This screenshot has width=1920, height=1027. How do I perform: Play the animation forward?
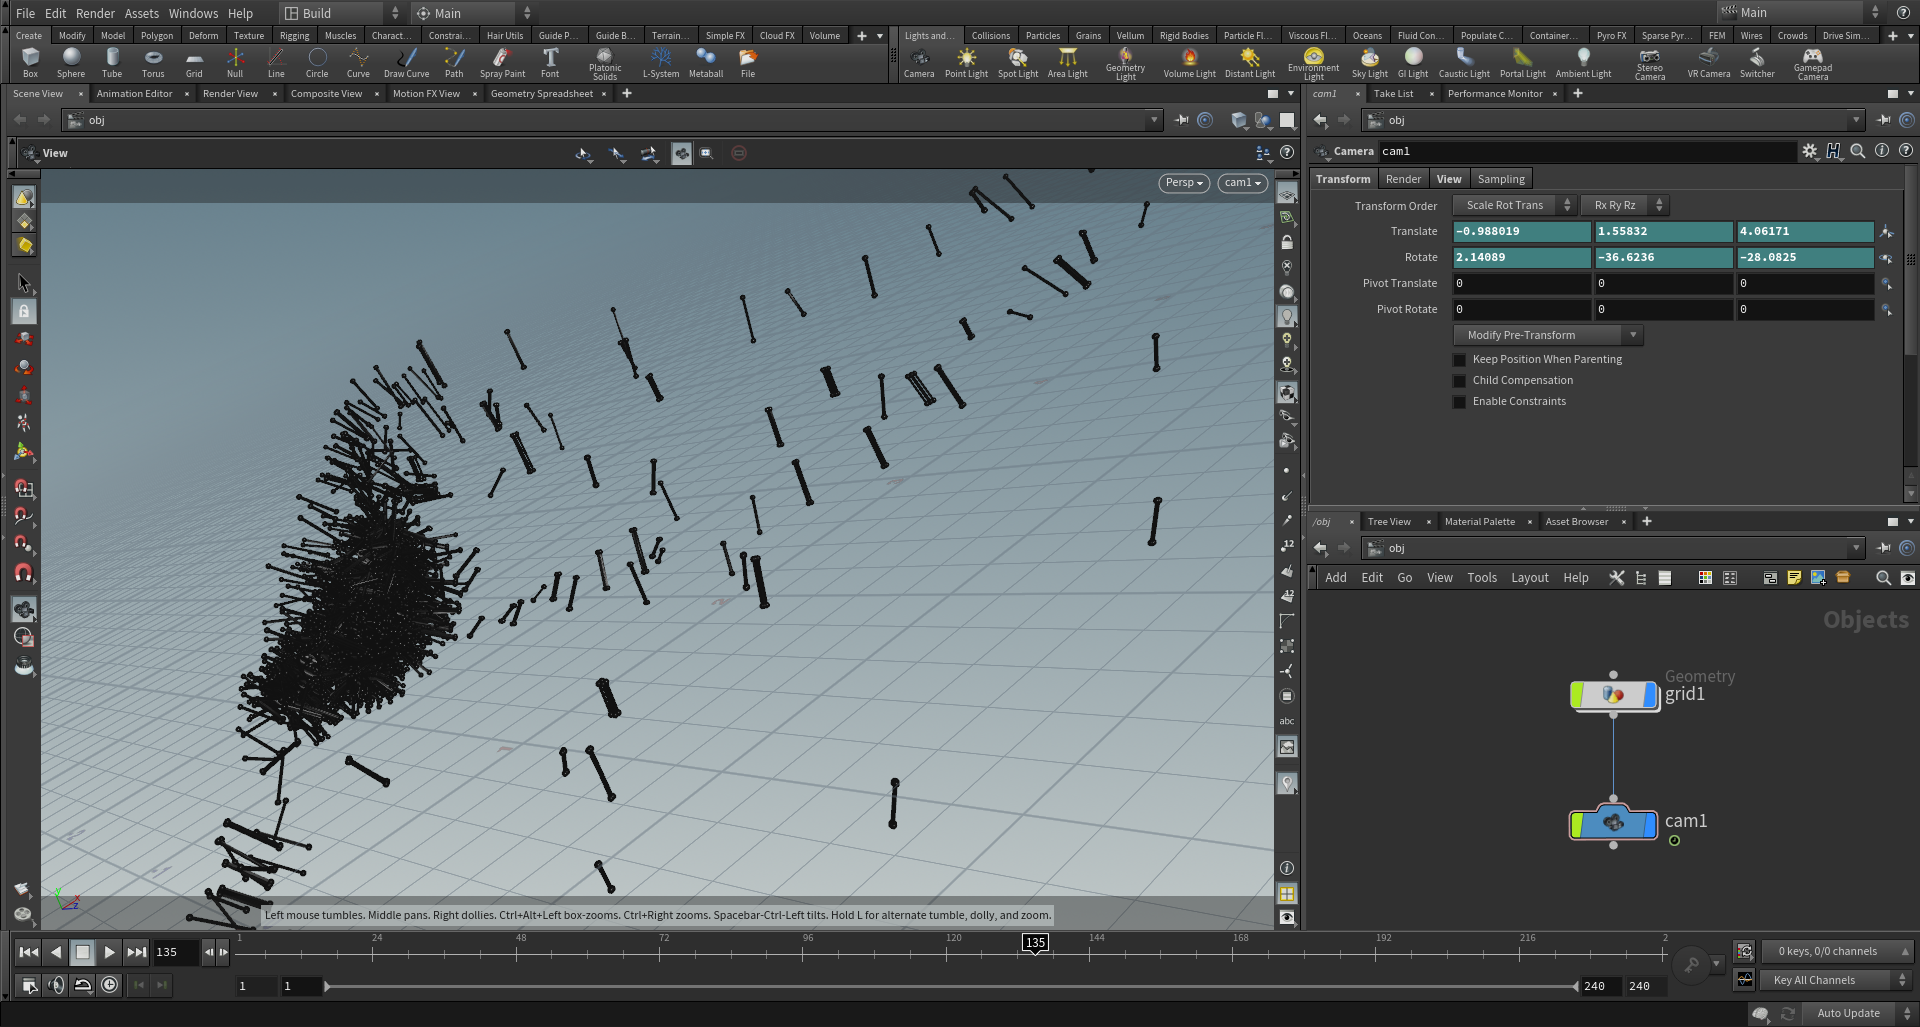pos(109,952)
